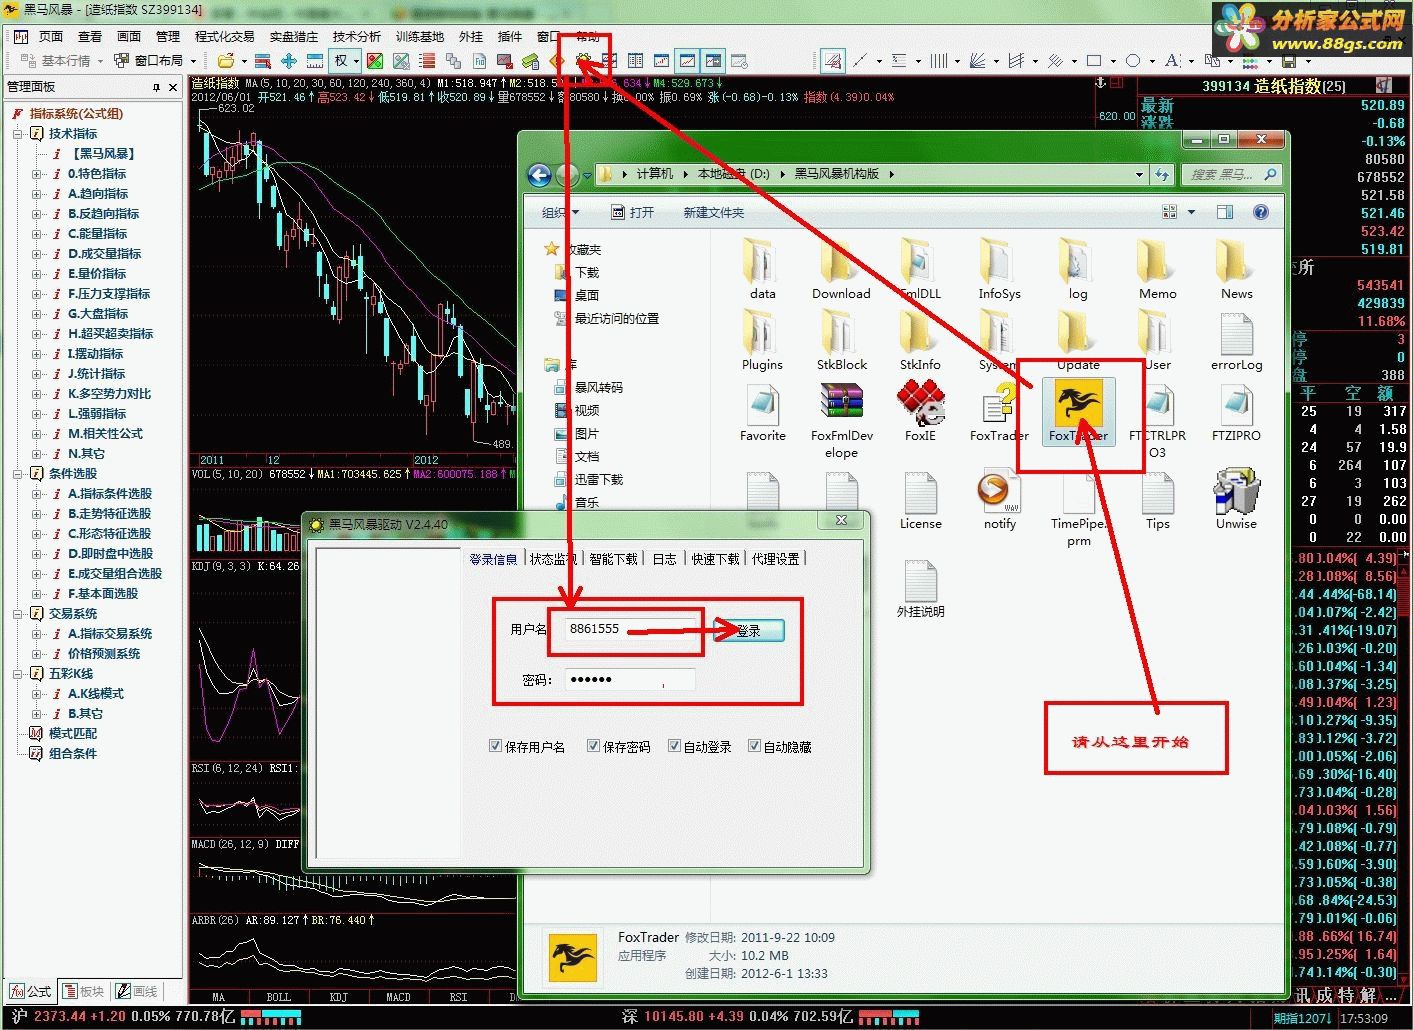Expand the F.压力支撑指标 tree item
The width and height of the screenshot is (1414, 1030).
click(x=37, y=293)
